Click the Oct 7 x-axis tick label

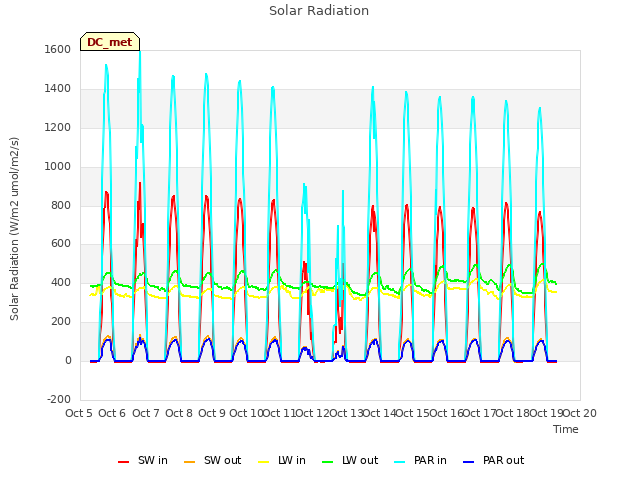tap(146, 413)
